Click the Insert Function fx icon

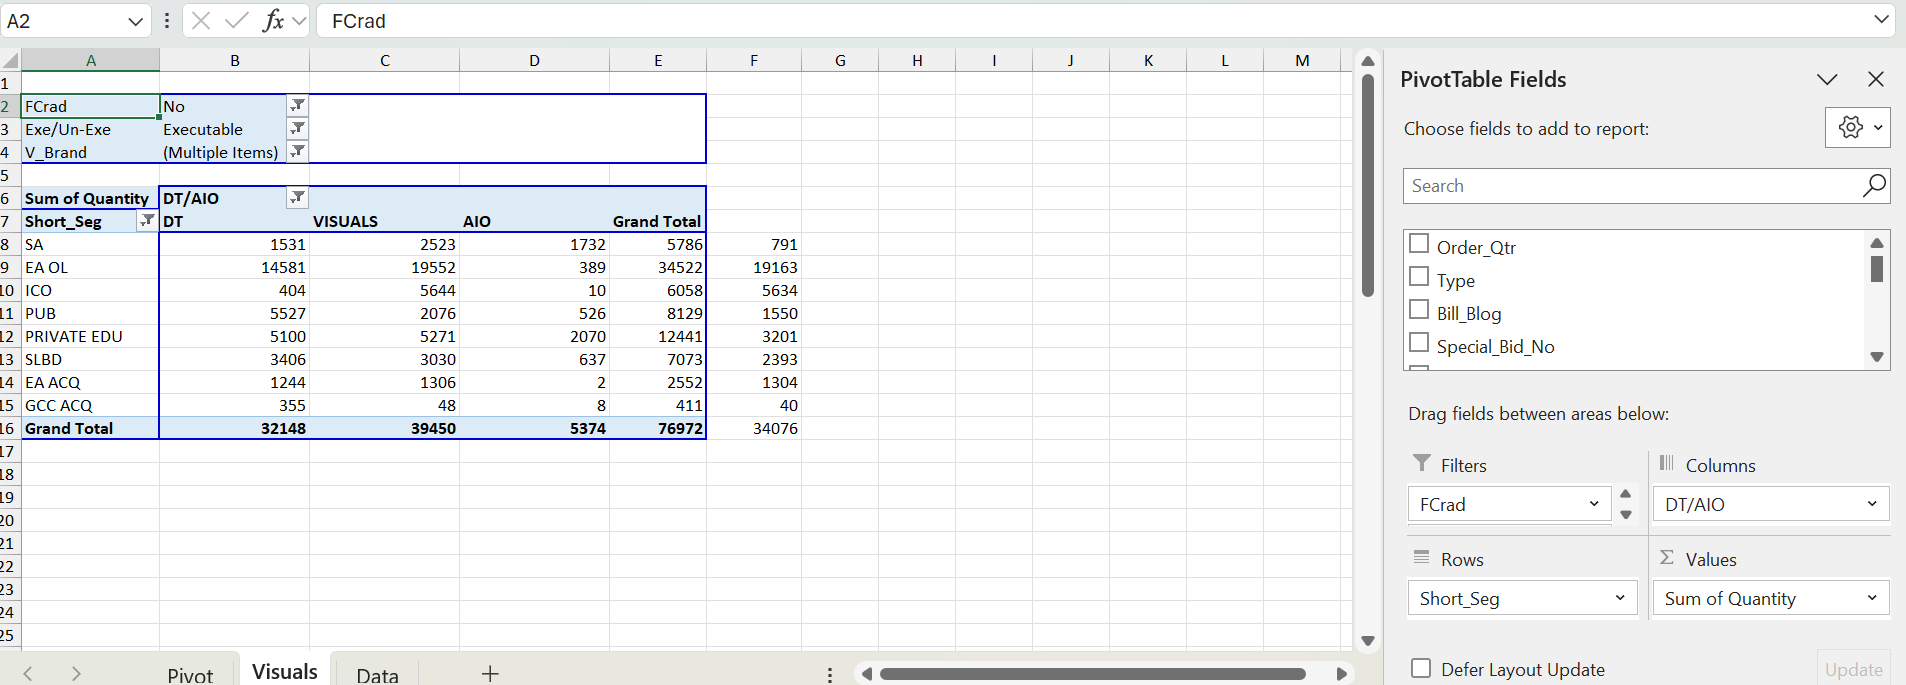[x=273, y=21]
